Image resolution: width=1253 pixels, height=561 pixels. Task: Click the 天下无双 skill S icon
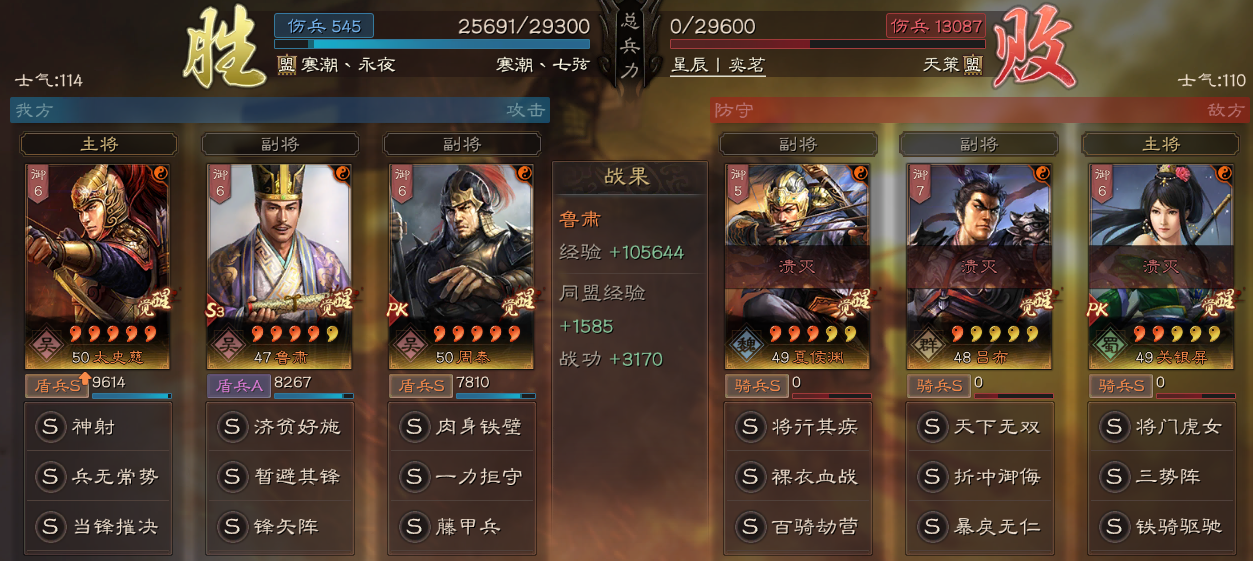(x=932, y=427)
